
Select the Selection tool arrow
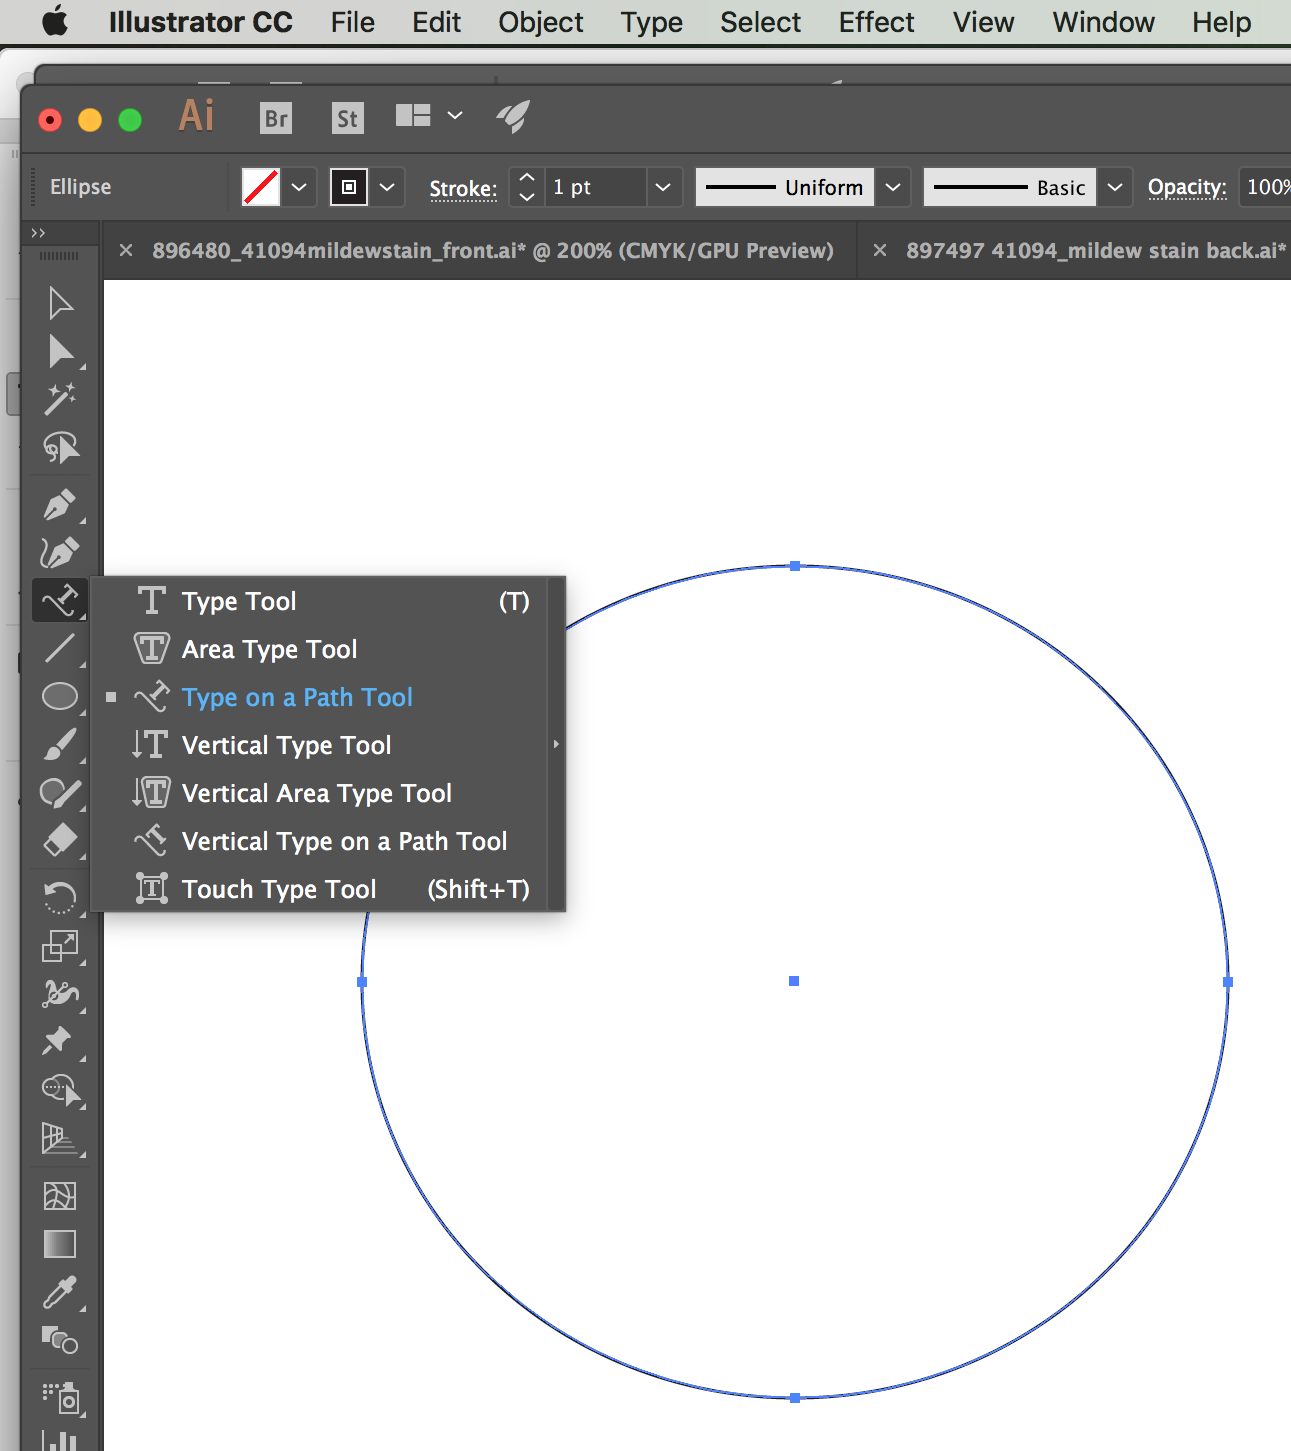point(60,303)
